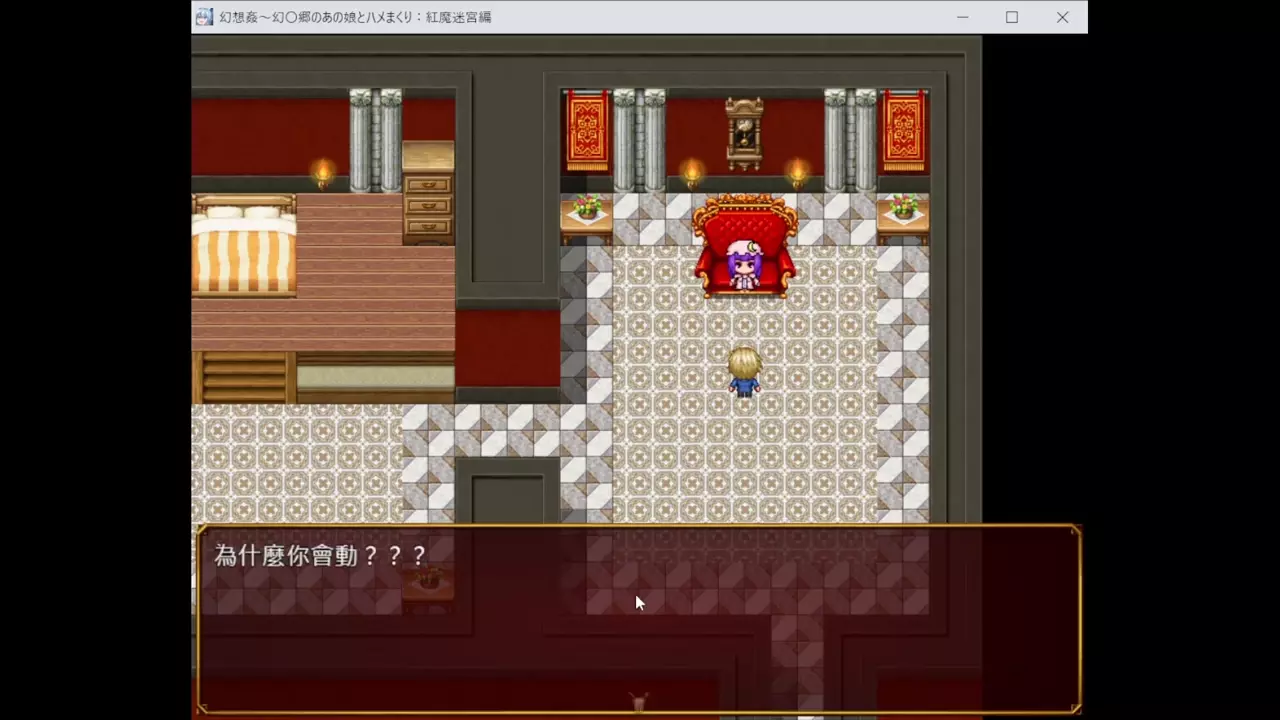The image size is (1280, 720).
Task: Click the red banner on the far right wall
Action: click(x=903, y=130)
